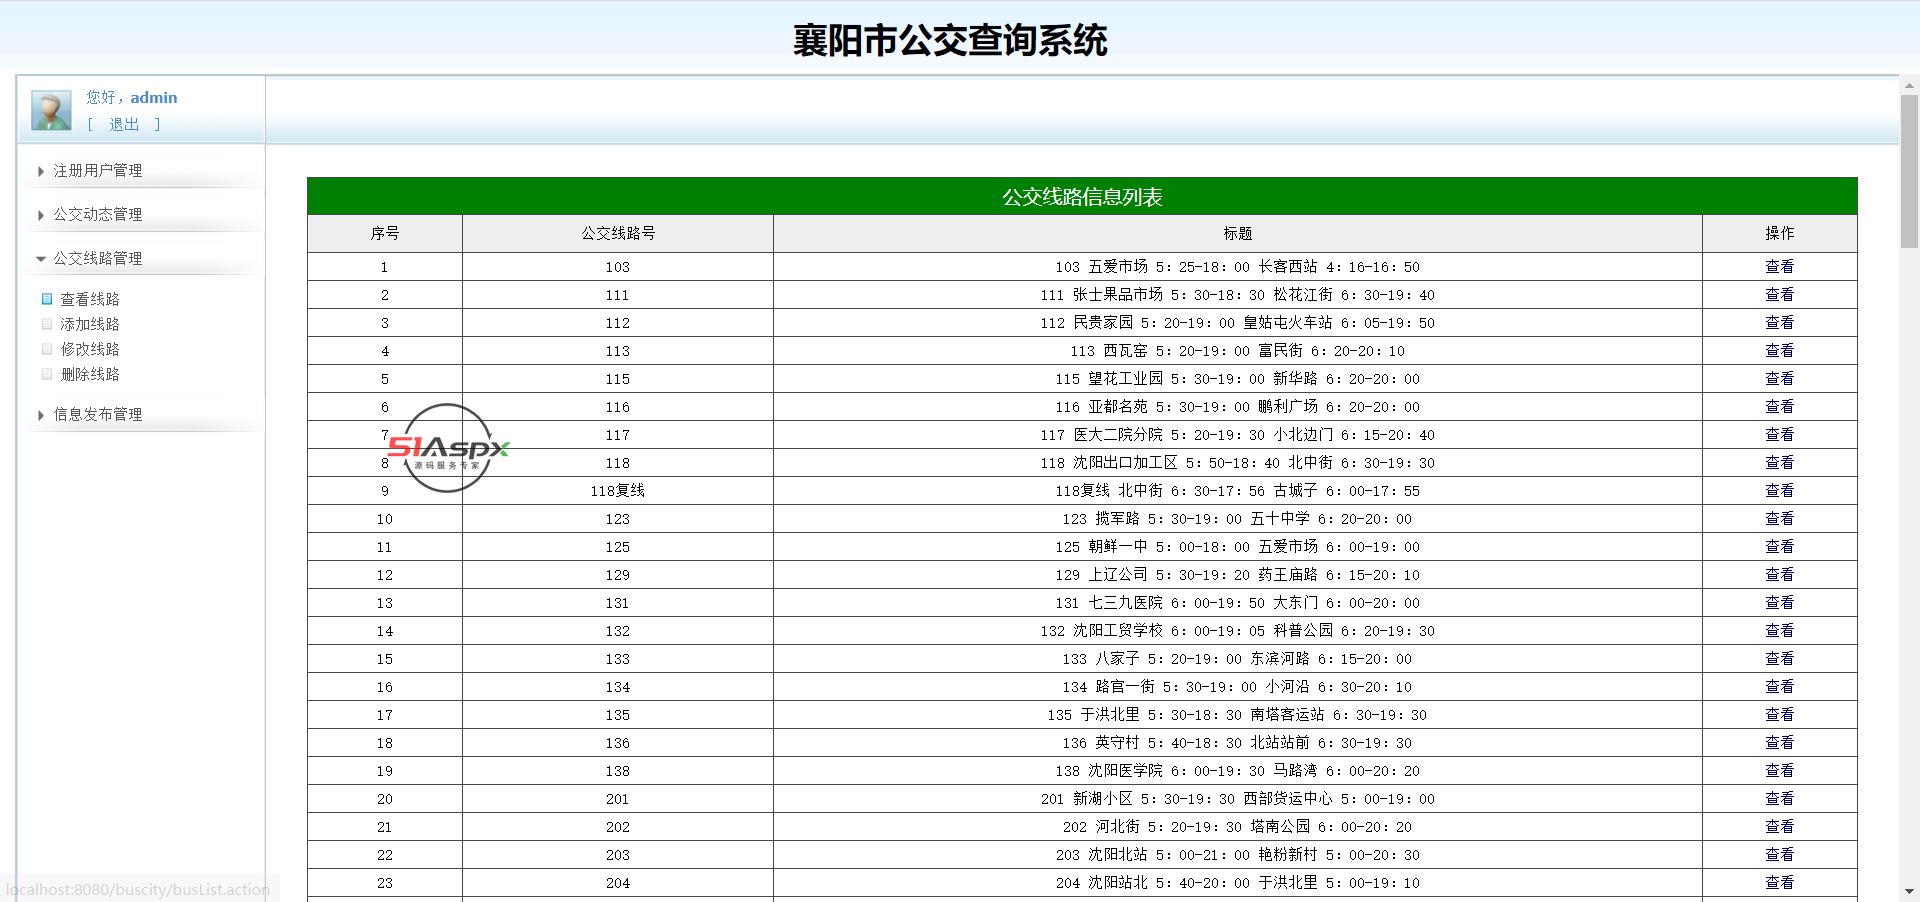Image resolution: width=1920 pixels, height=902 pixels.
Task: View details for bus route 133
Action: pos(1780,659)
